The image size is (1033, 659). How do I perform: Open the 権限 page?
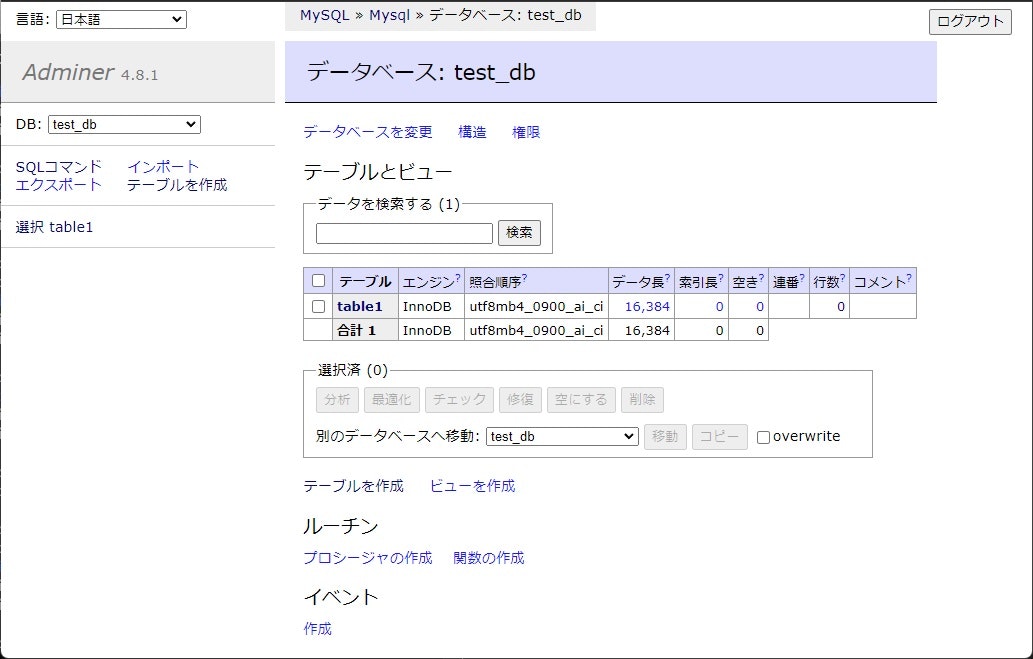(526, 131)
